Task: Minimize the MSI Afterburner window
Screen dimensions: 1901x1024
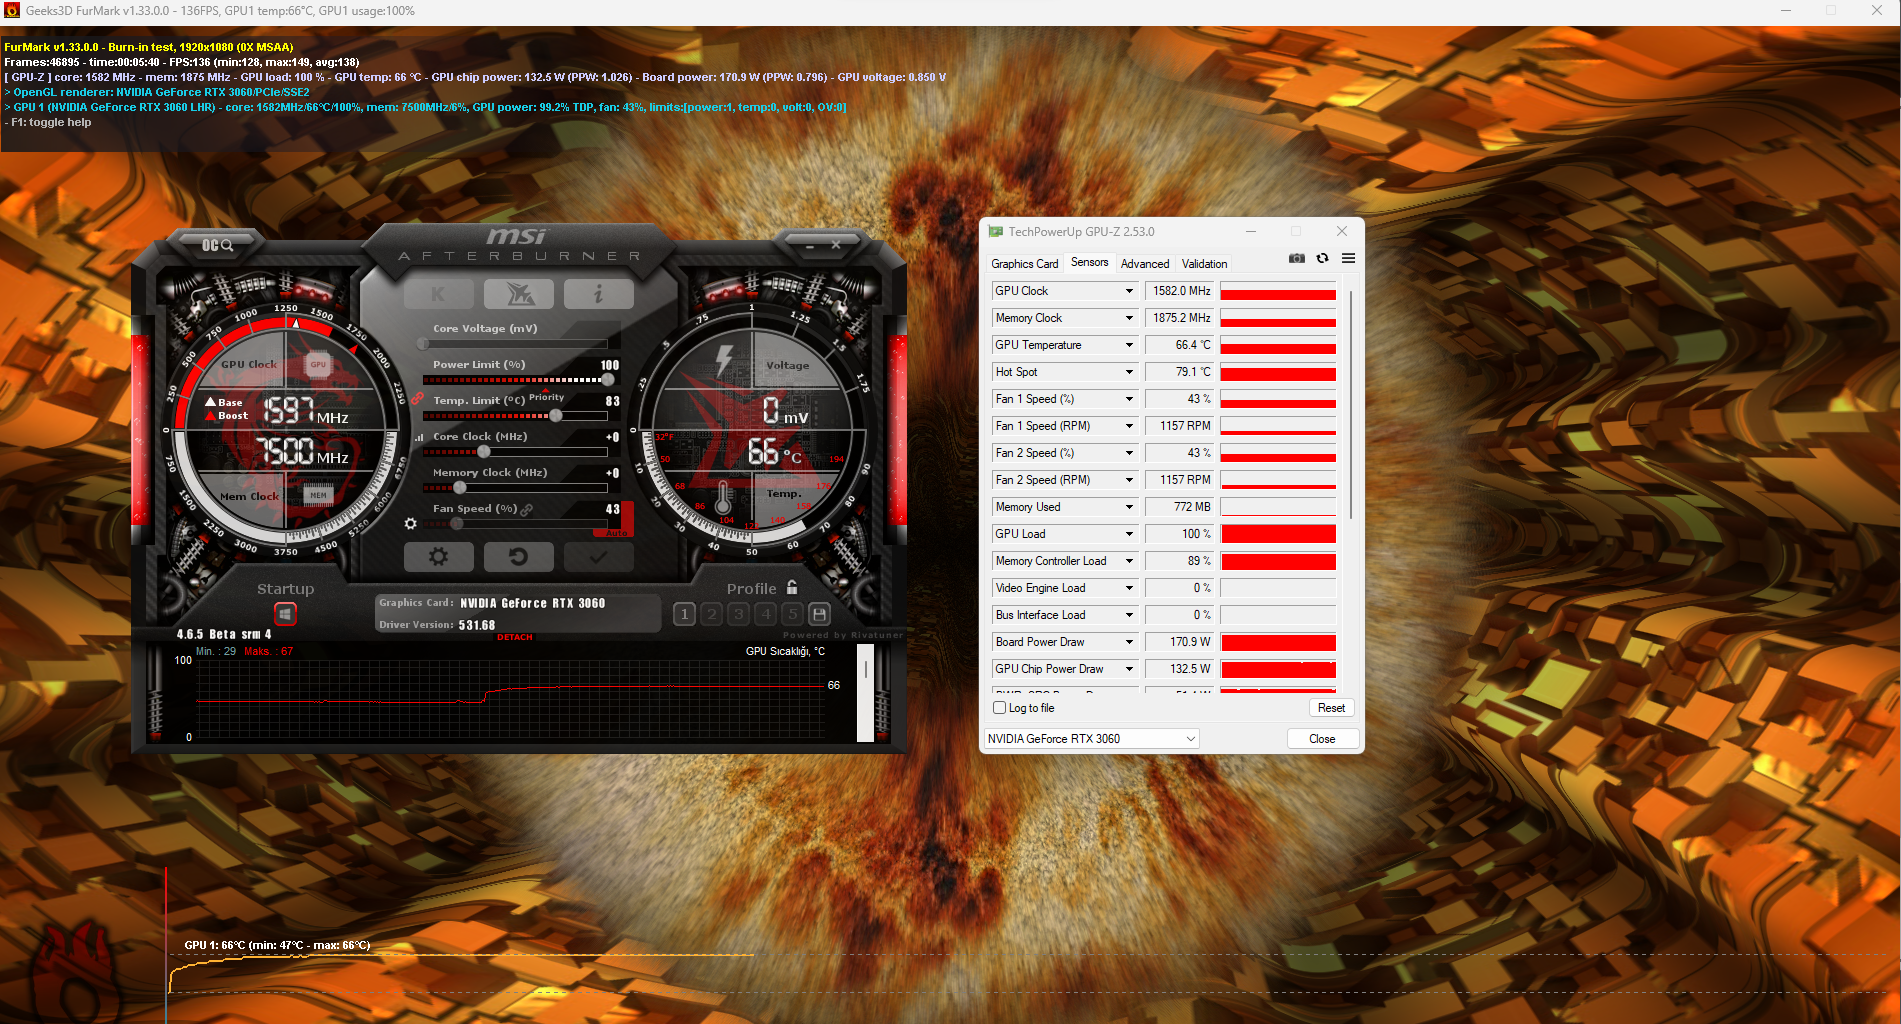Action: click(810, 245)
